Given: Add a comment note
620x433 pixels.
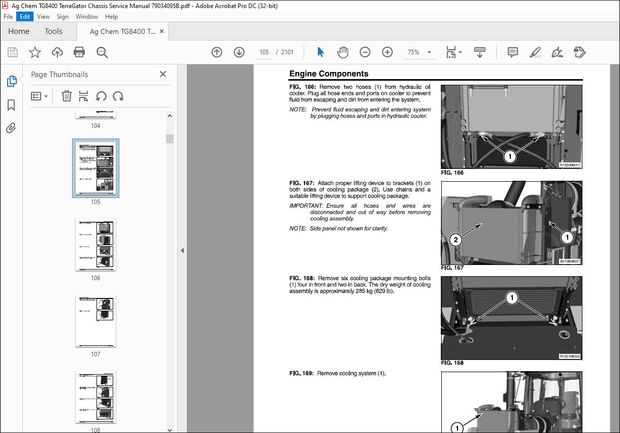Looking at the screenshot, I should click(513, 52).
